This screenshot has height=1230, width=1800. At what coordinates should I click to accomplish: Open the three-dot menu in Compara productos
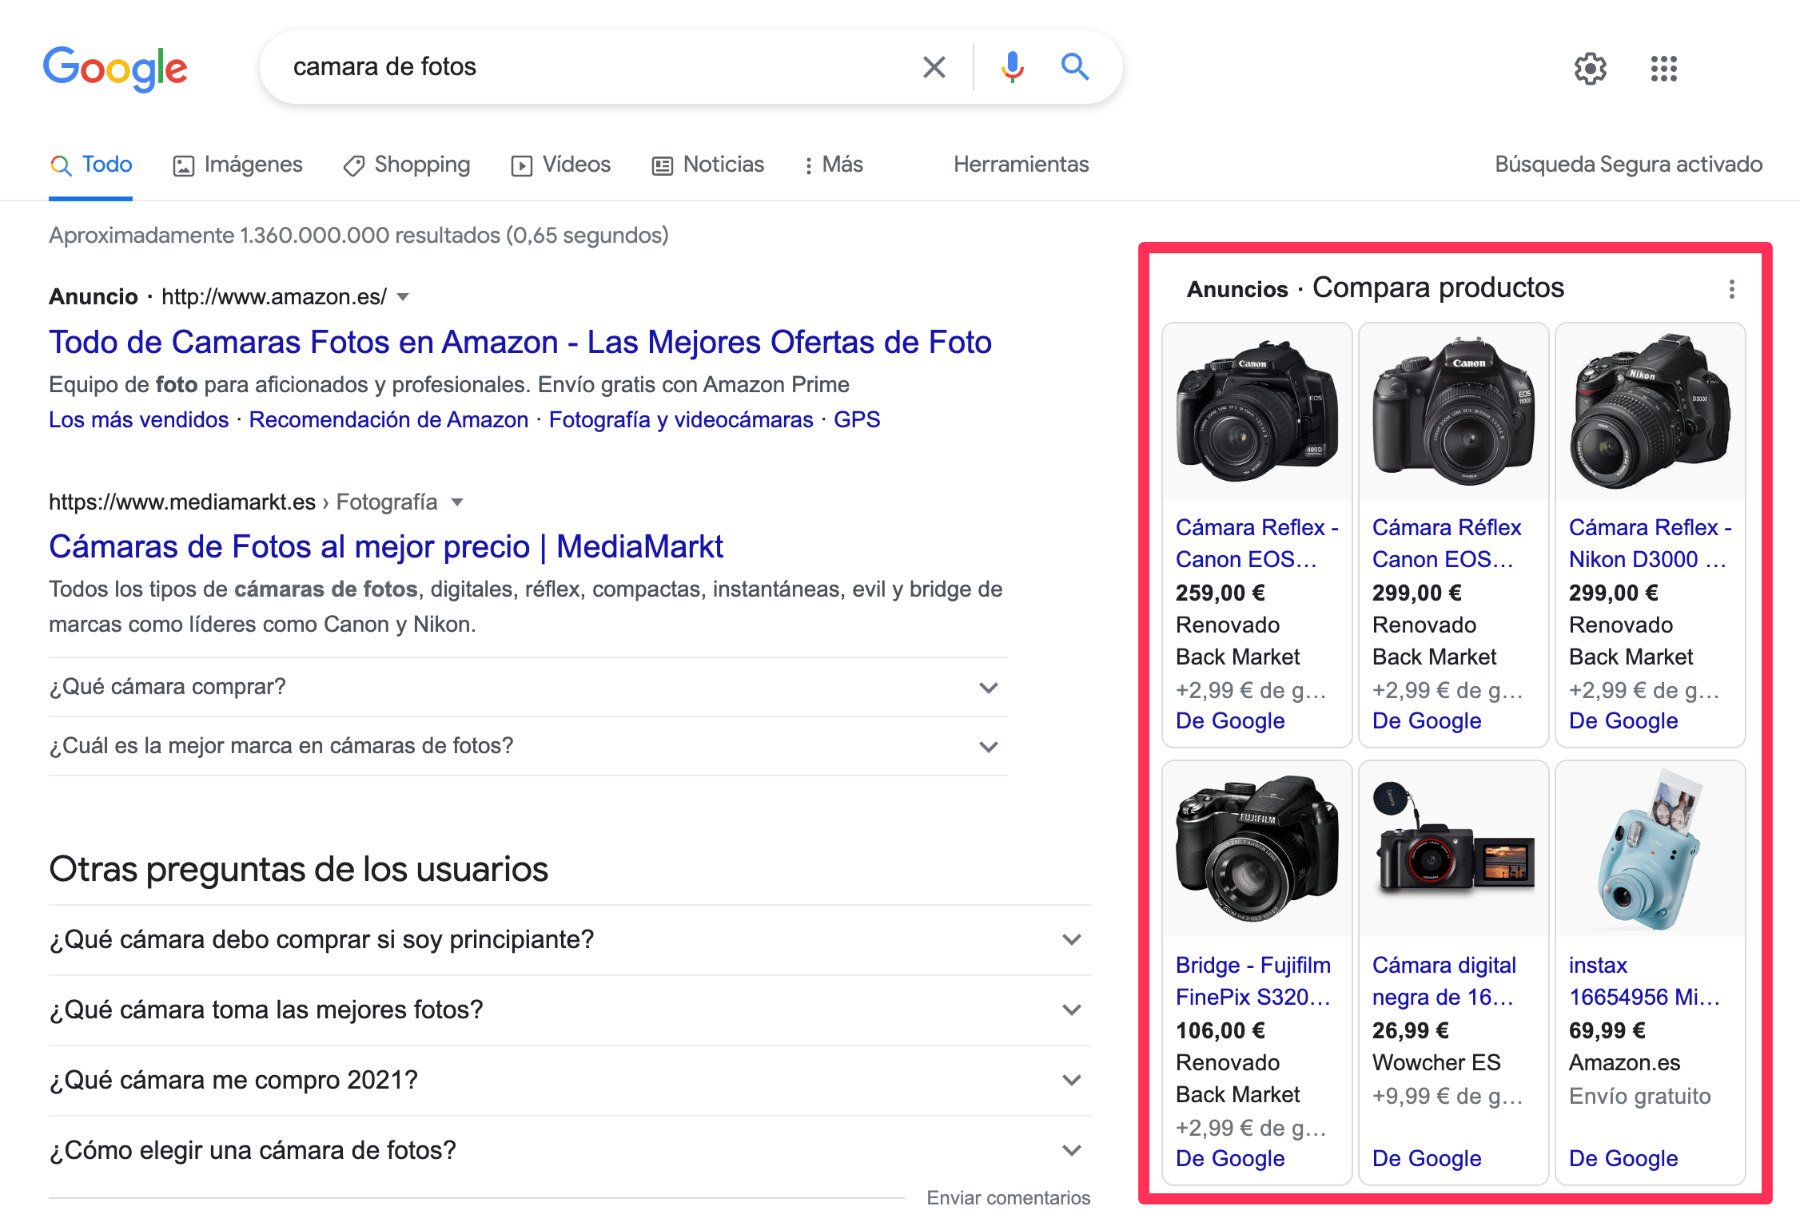point(1732,289)
